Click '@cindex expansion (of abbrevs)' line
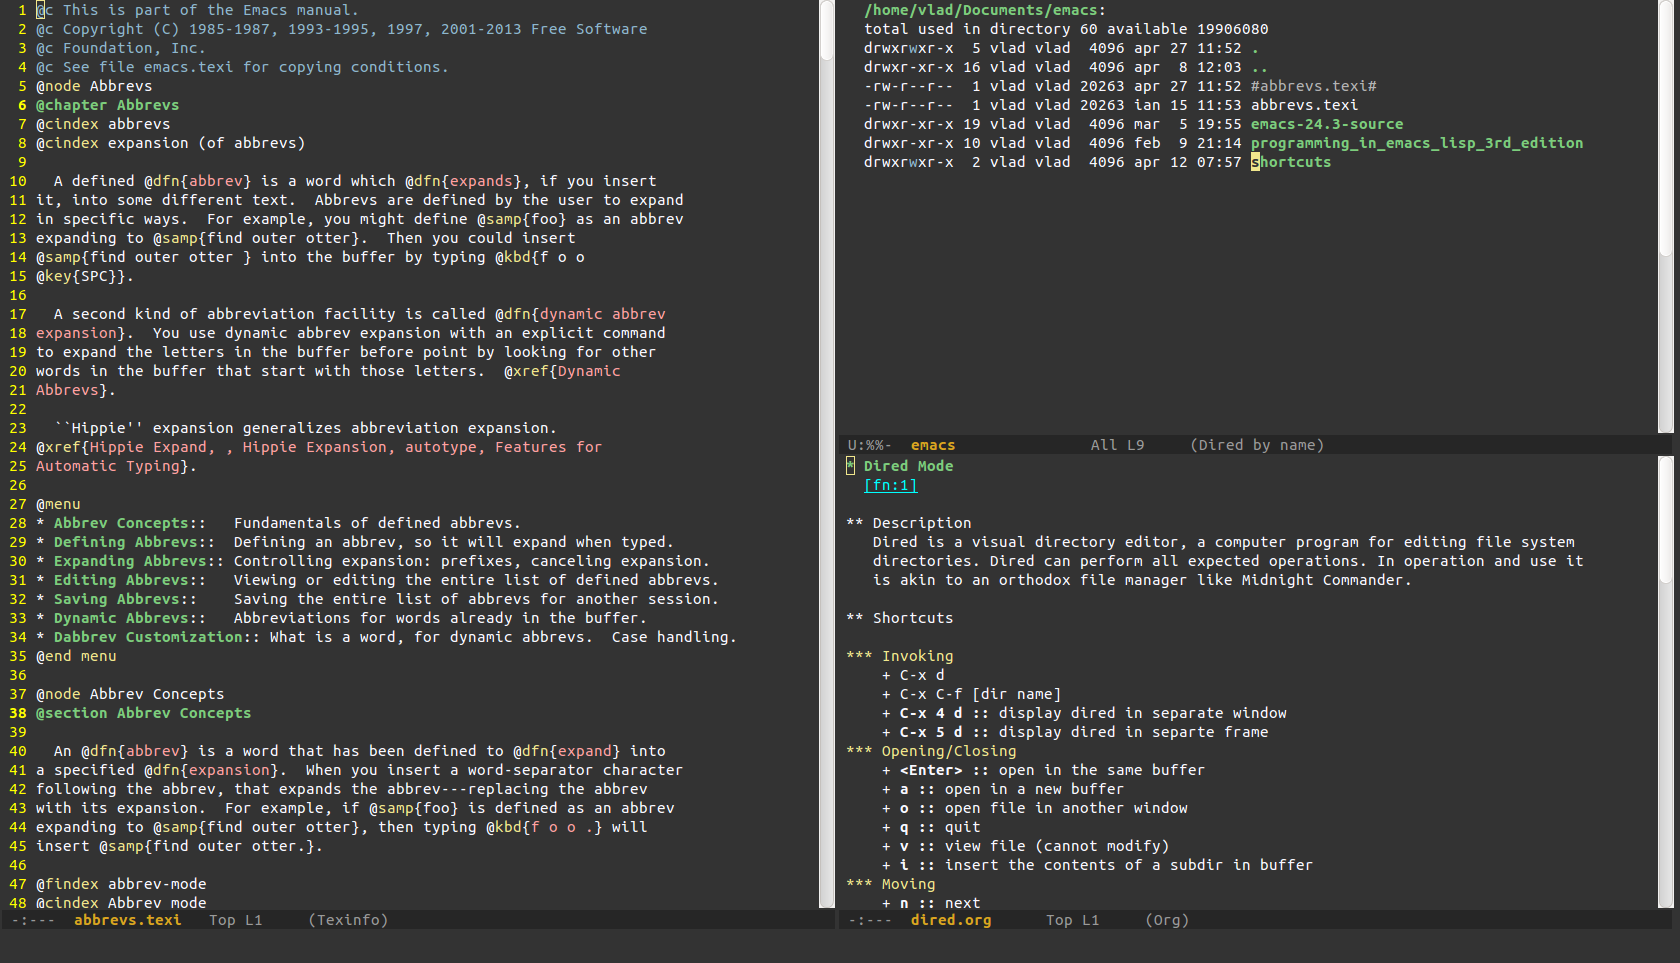This screenshot has width=1680, height=963. click(170, 143)
